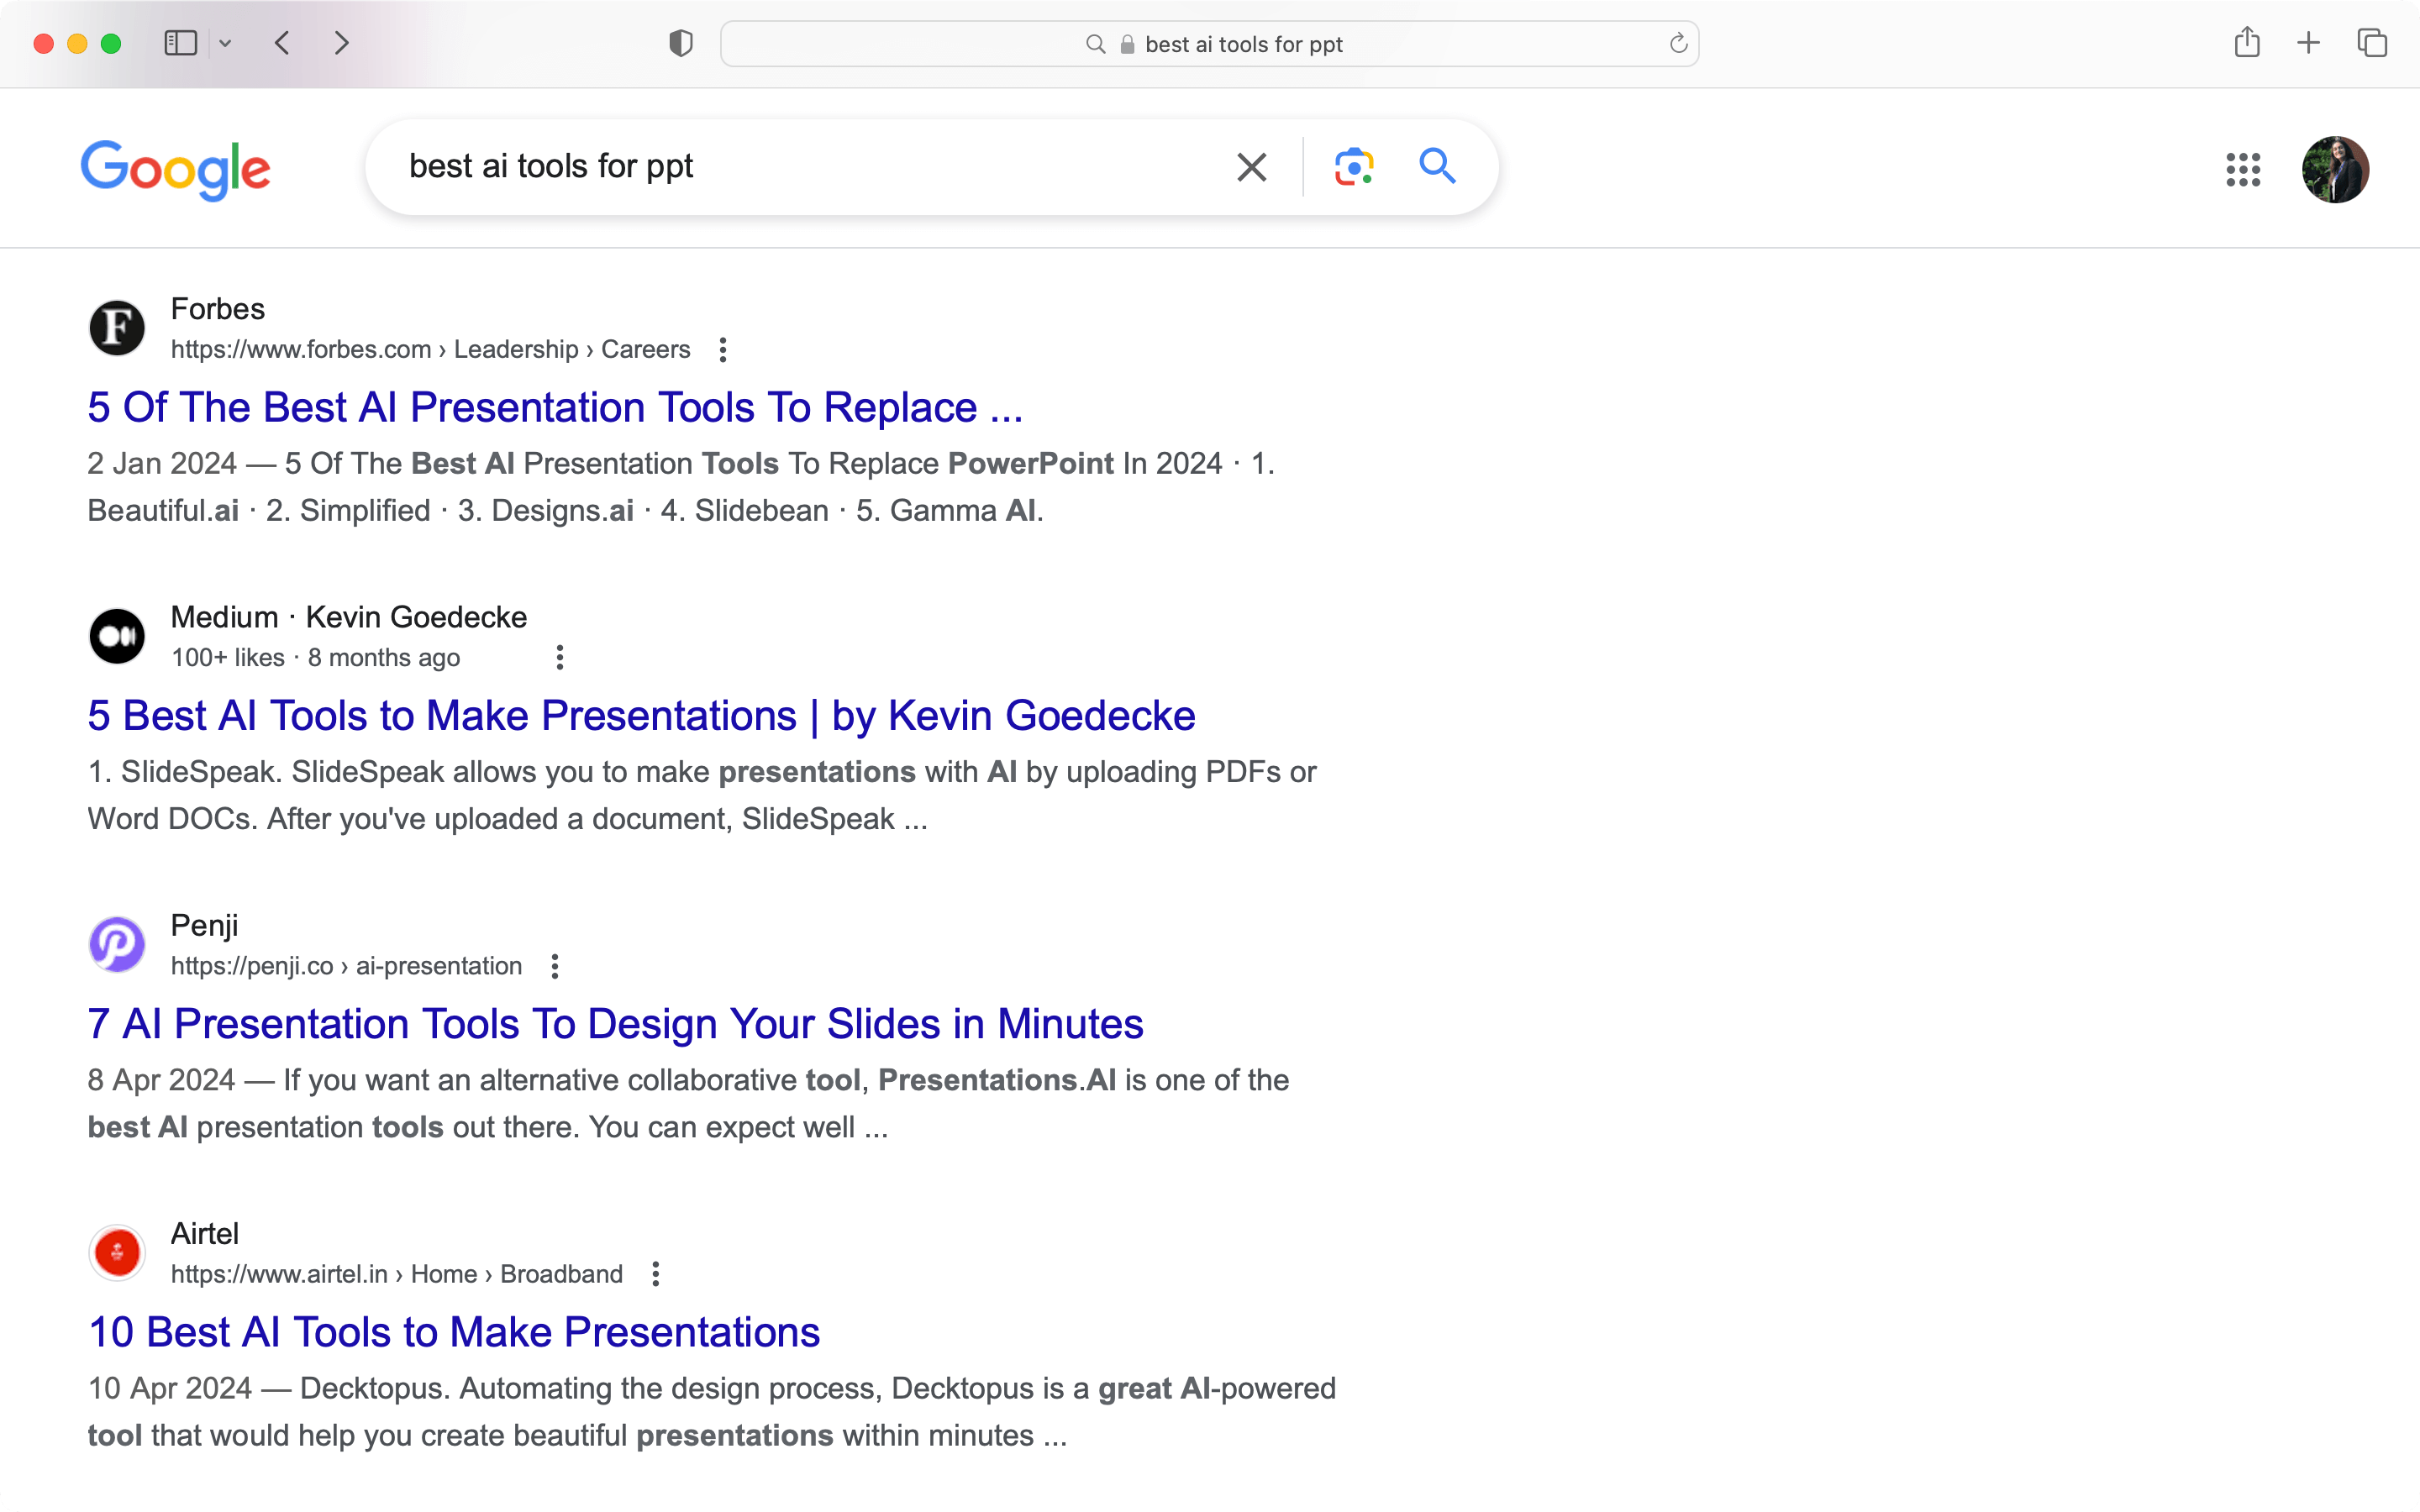Add a new tab with the plus icon
The width and height of the screenshot is (2420, 1512).
coord(2309,43)
